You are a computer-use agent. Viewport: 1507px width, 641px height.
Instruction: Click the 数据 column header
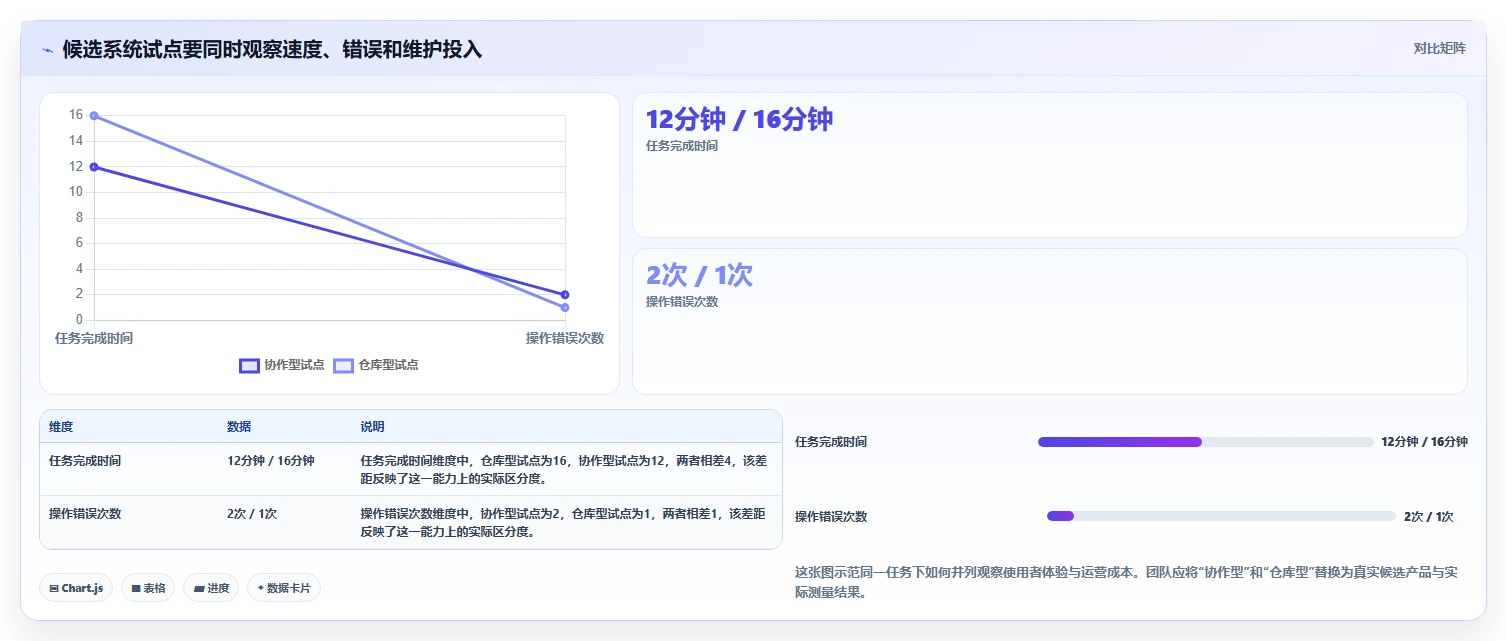coord(239,427)
